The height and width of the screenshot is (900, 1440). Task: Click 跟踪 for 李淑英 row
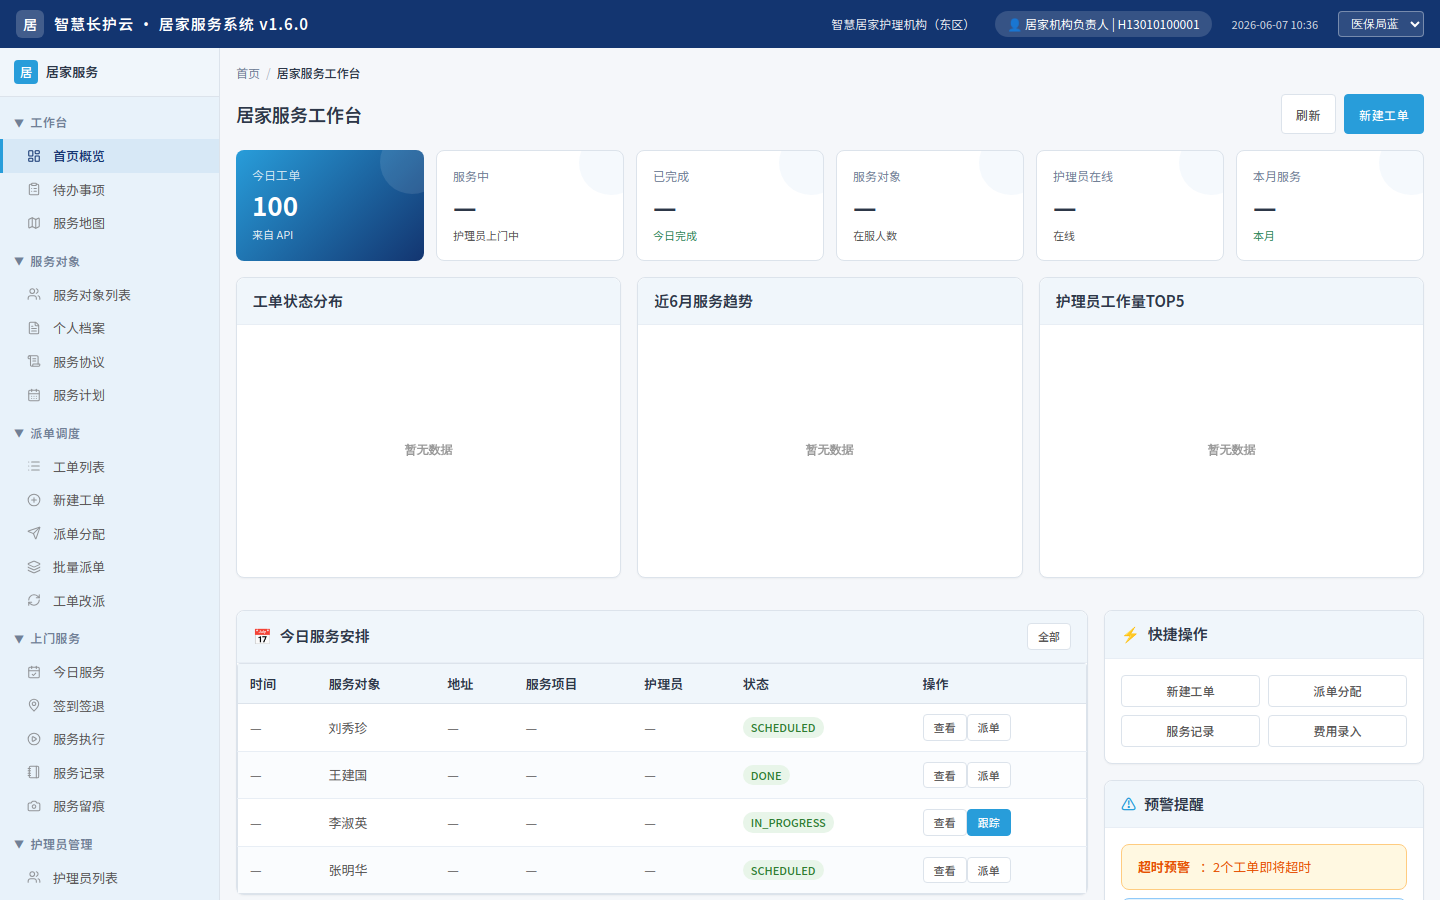click(x=988, y=823)
